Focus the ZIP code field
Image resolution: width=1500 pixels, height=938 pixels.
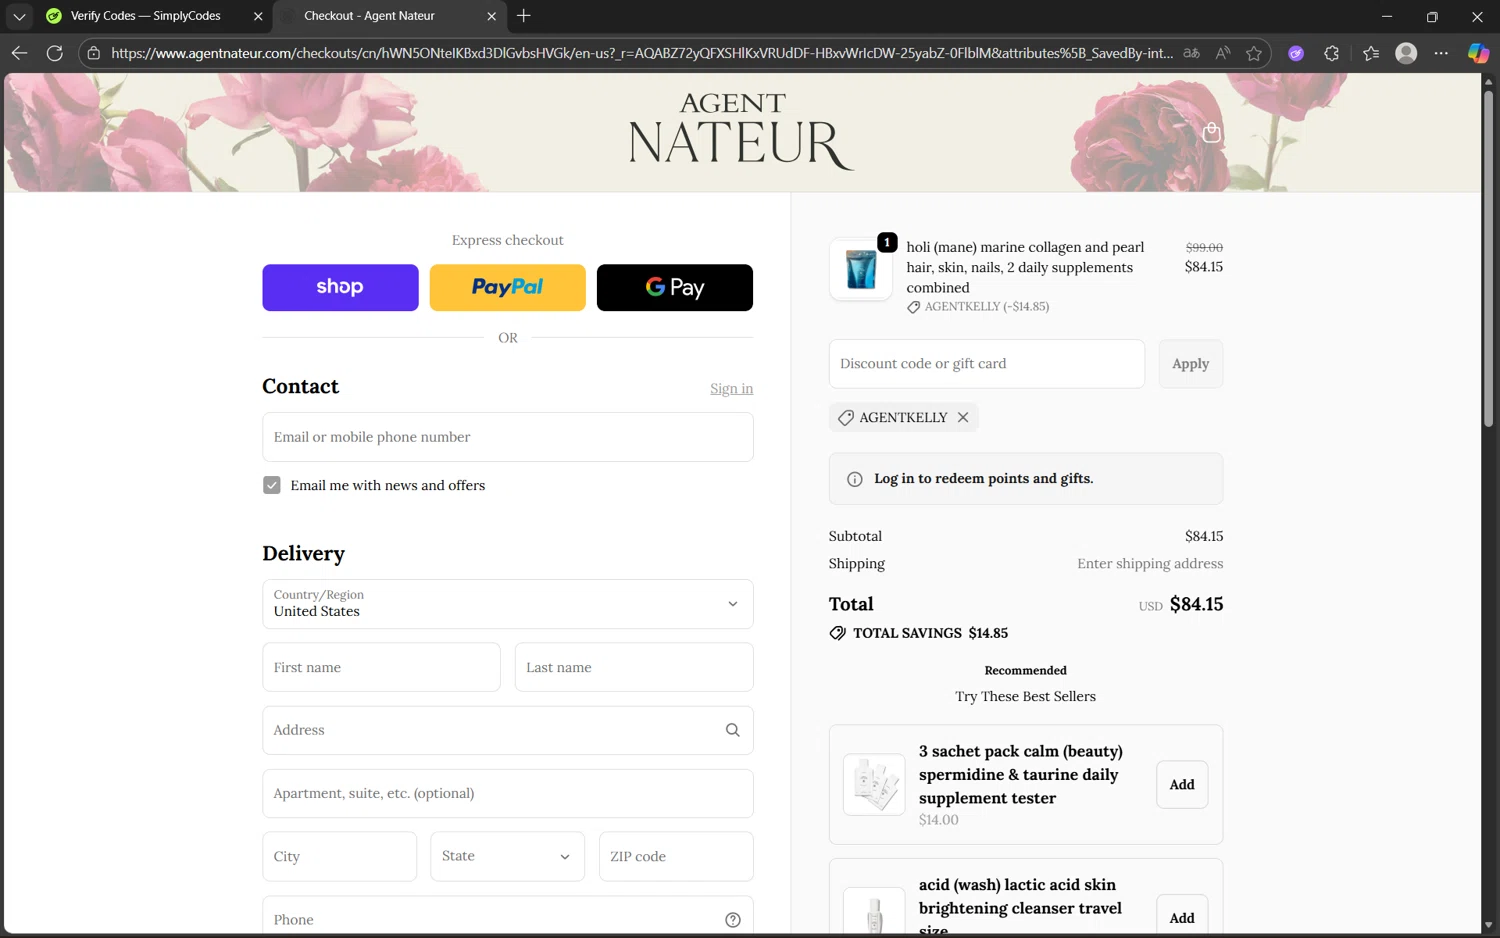click(x=676, y=856)
